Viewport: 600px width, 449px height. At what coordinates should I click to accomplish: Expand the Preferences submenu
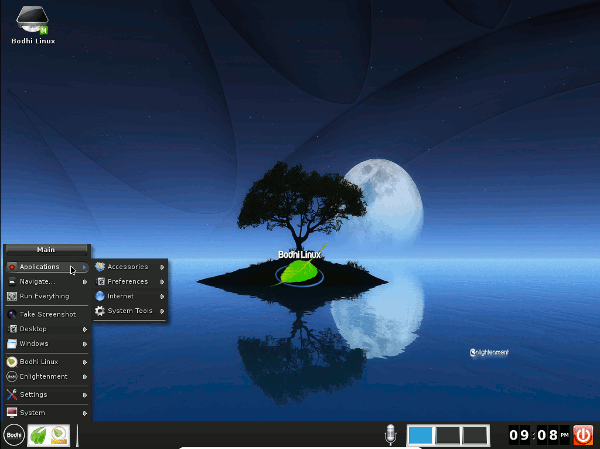(129, 282)
